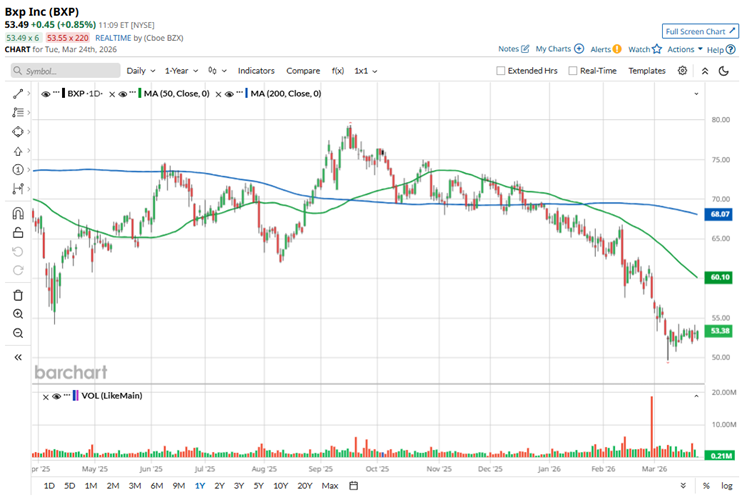Open the 1x1 grid layout dropdown
Image resolution: width=752 pixels, height=500 pixels.
pos(366,71)
